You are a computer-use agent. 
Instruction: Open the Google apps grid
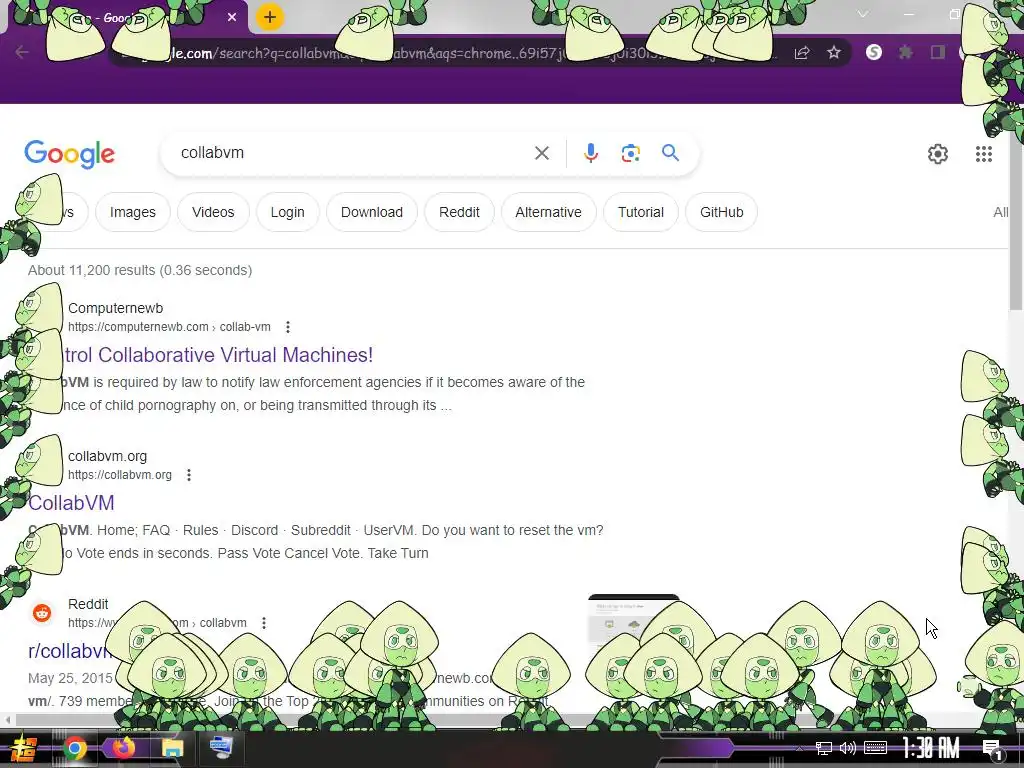[x=984, y=154]
